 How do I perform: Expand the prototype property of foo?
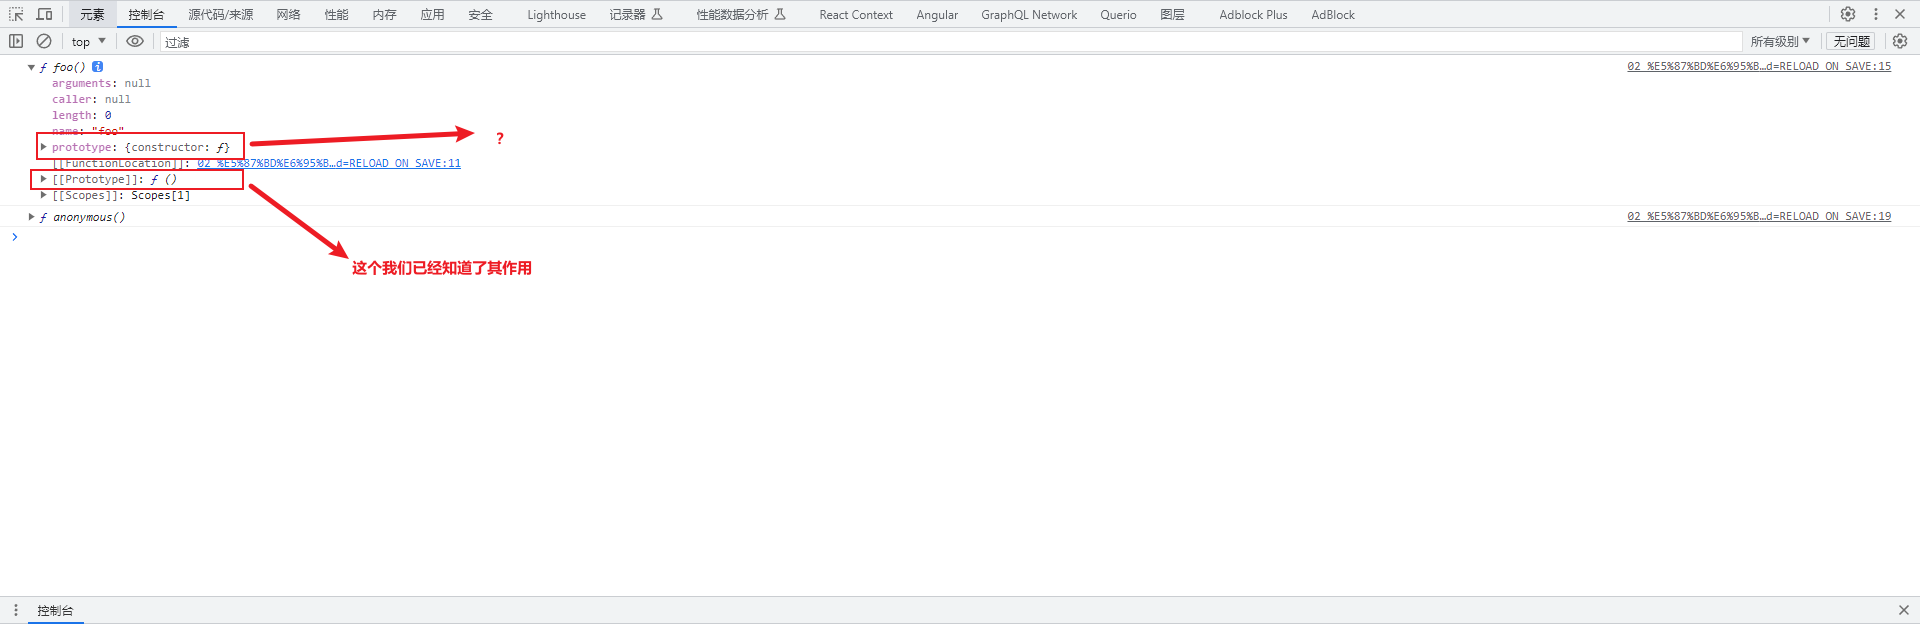[x=44, y=147]
